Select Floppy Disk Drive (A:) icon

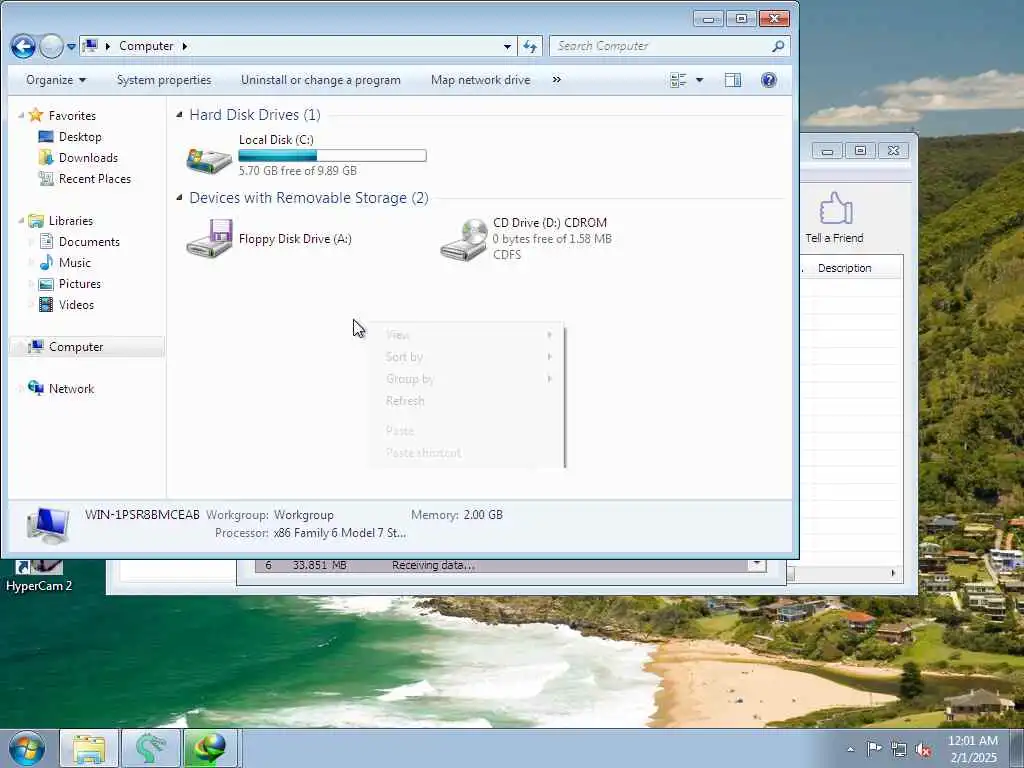tap(209, 239)
